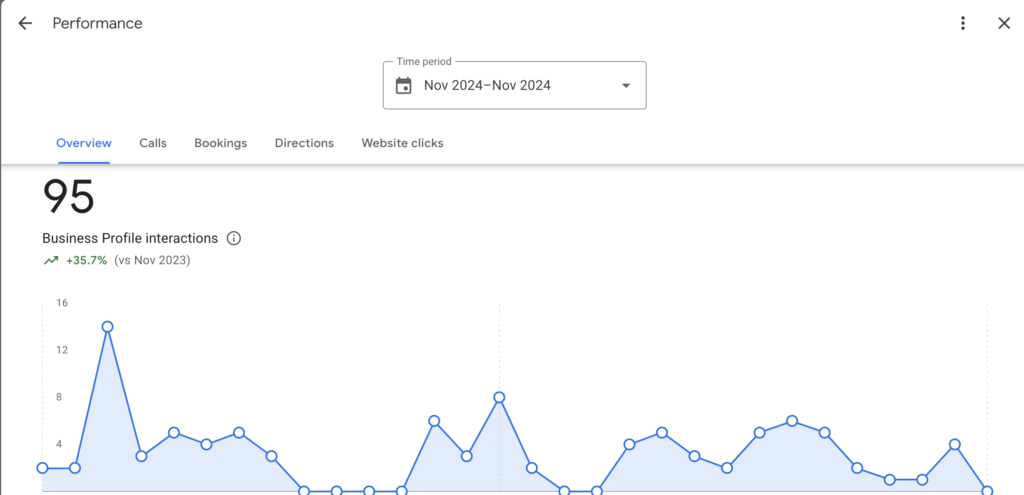This screenshot has height=495, width=1024.
Task: Select the Directions tab
Action: (304, 143)
